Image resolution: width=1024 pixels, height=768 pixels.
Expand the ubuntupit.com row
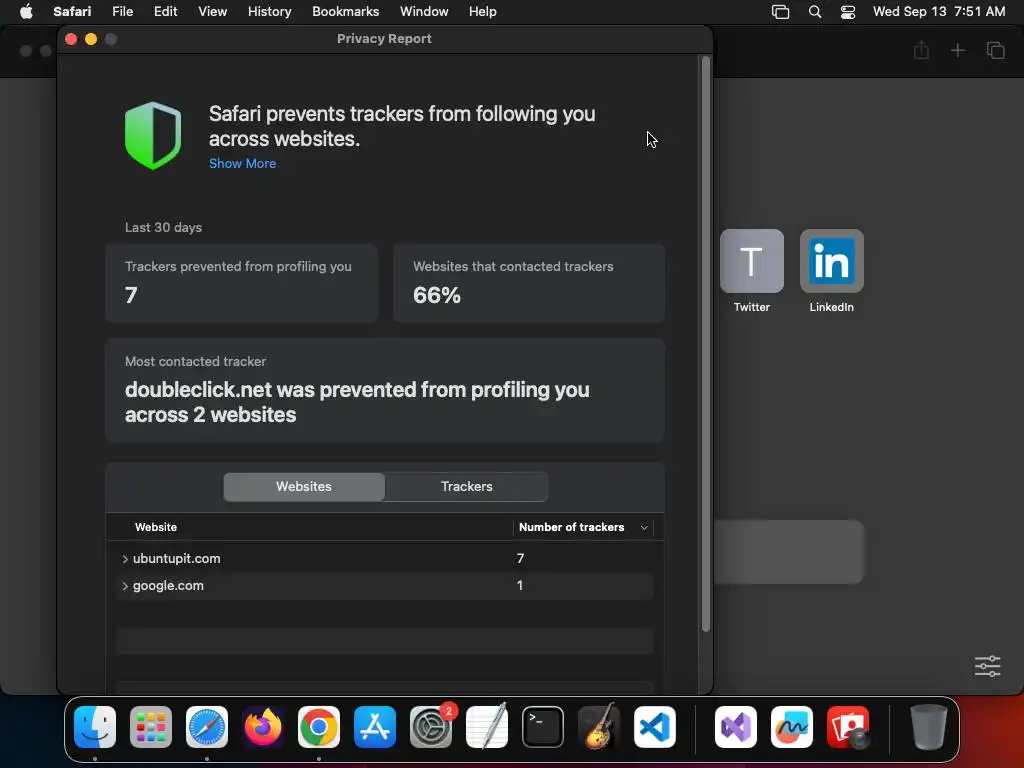click(125, 559)
